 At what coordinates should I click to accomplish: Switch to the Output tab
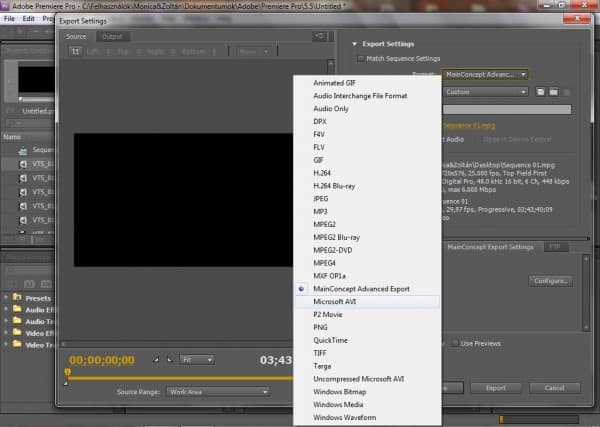coord(111,36)
